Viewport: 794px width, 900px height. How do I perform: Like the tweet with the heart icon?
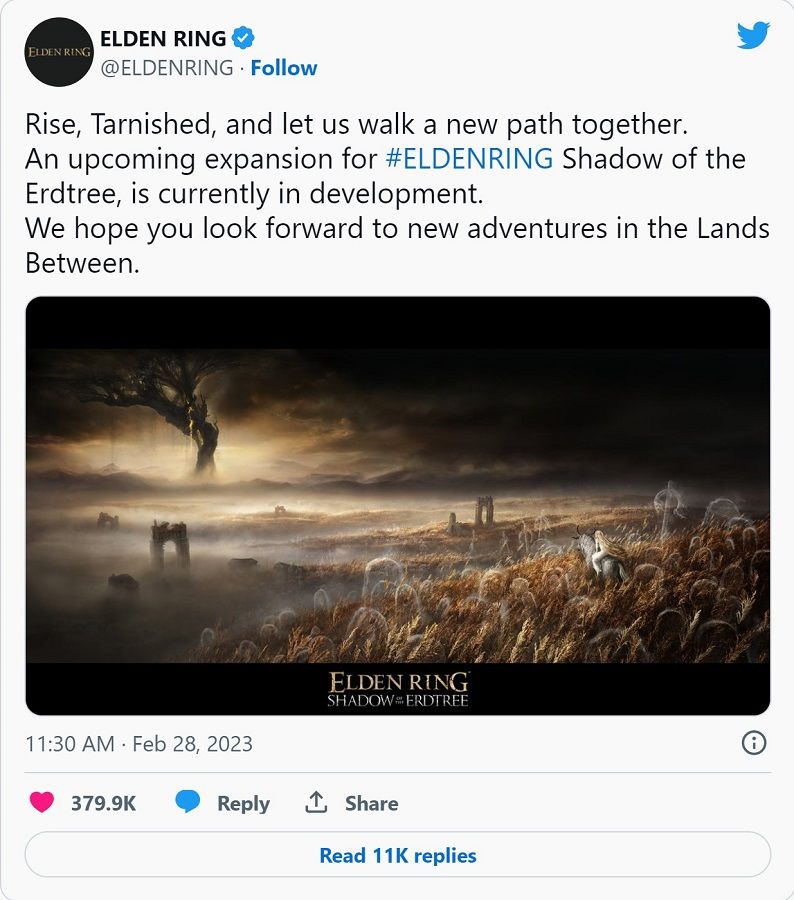pos(43,803)
